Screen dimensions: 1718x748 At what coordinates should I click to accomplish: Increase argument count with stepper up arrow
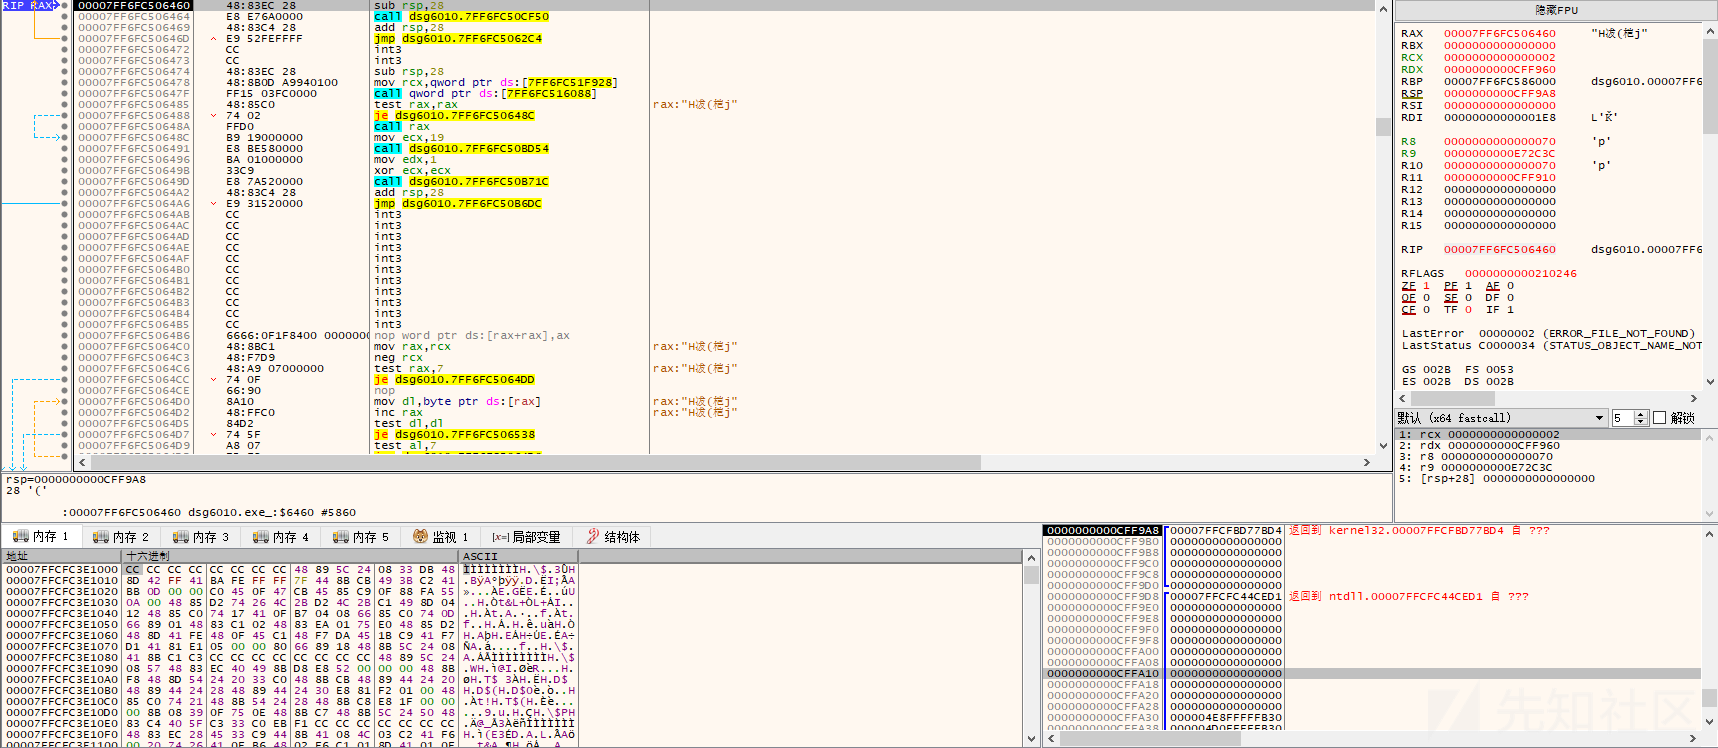tap(1641, 414)
